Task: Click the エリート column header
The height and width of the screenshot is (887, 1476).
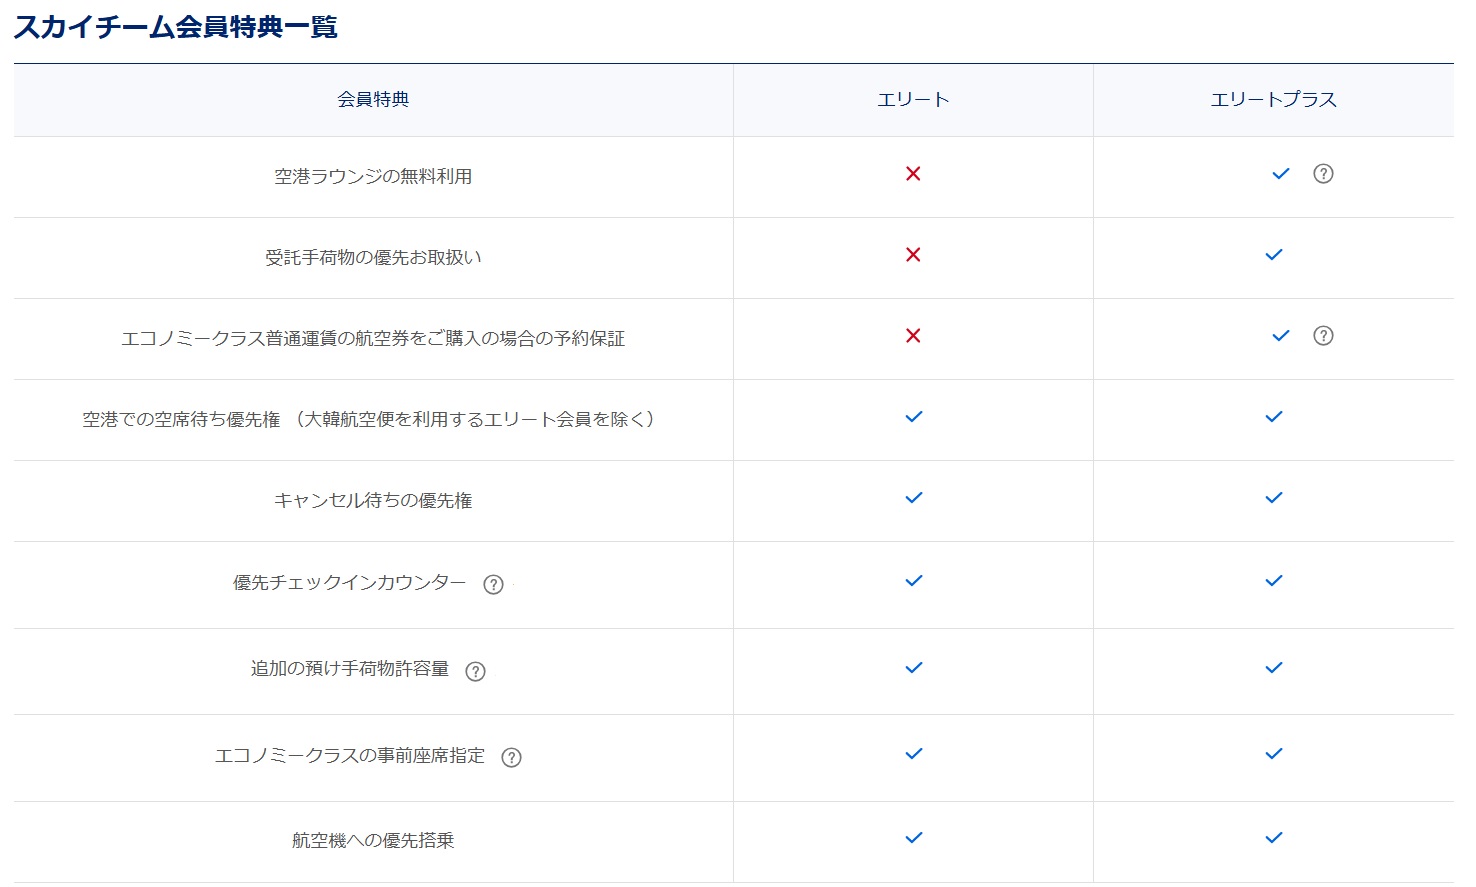Action: [913, 100]
